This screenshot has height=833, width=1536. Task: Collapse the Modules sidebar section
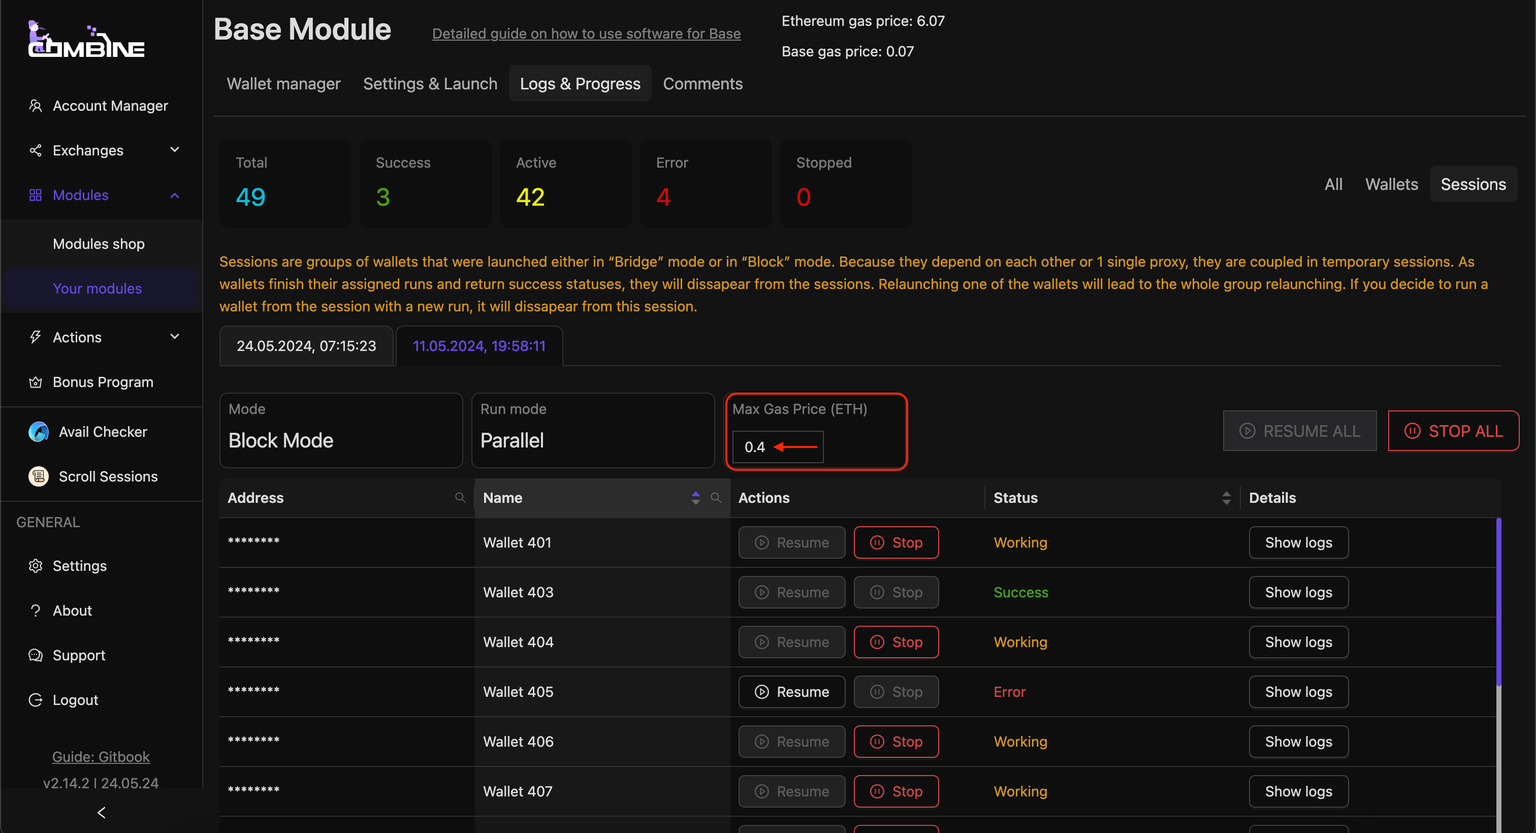tap(175, 196)
